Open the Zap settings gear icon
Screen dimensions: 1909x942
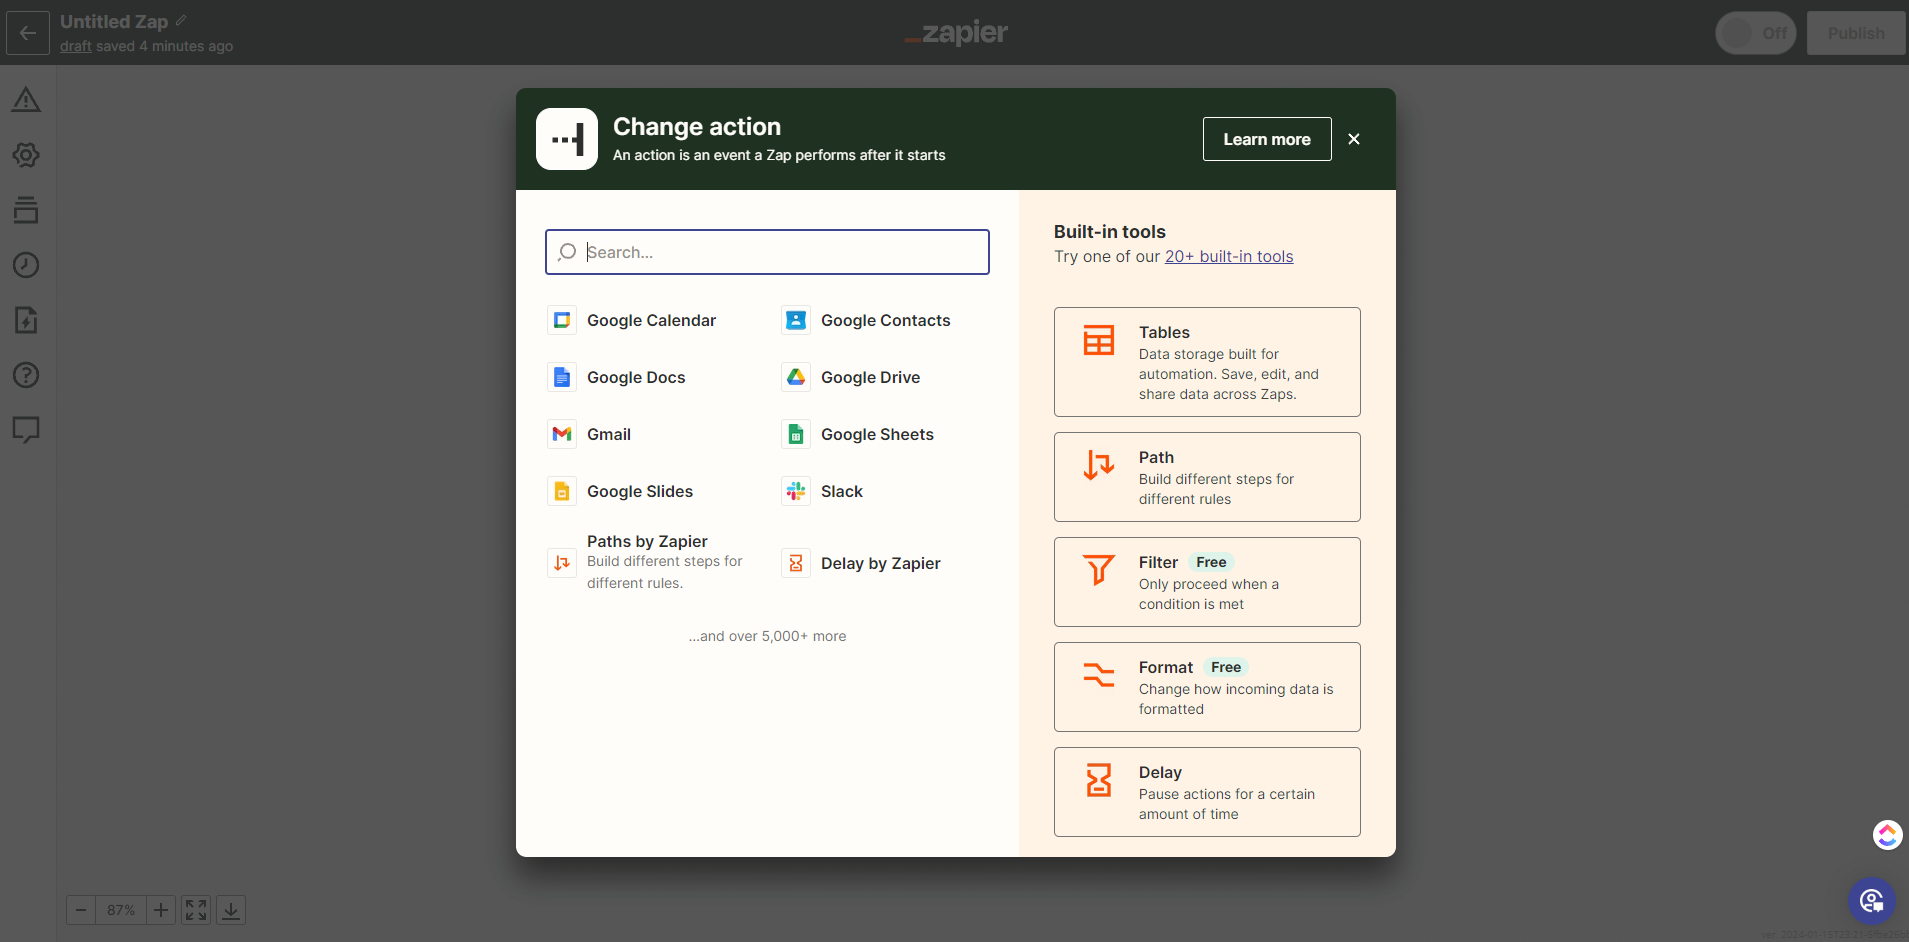[26, 155]
